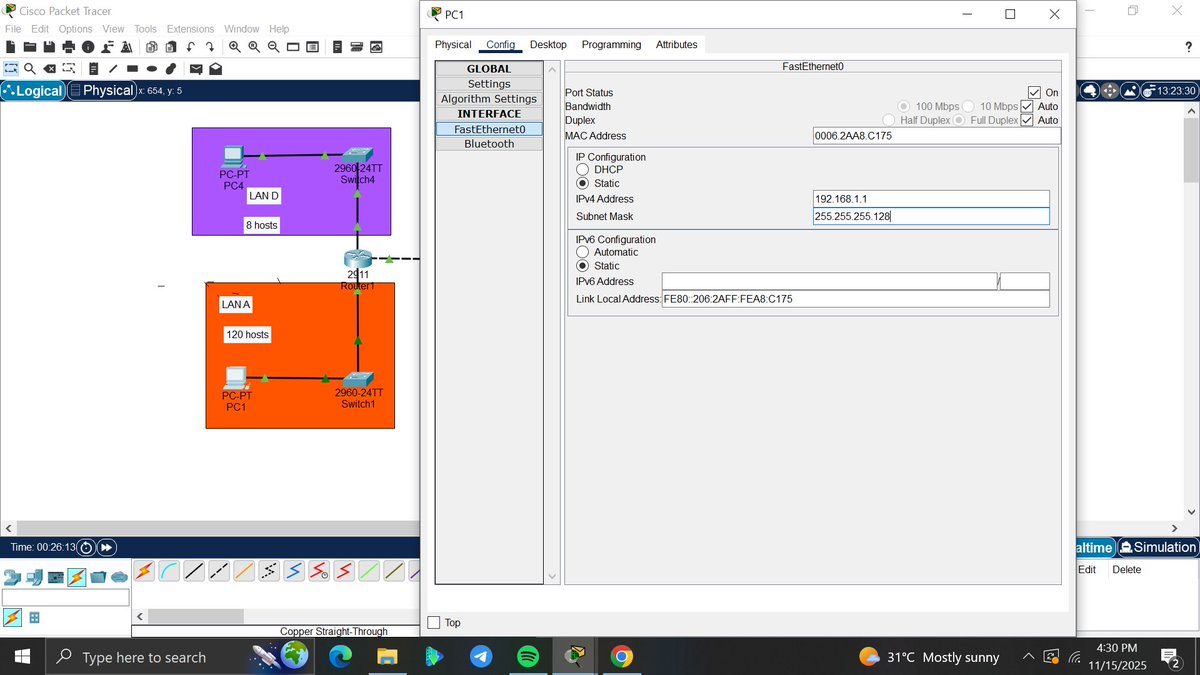Viewport: 1200px width, 675px height.
Task: Open the Extensions menu
Action: tap(190, 28)
